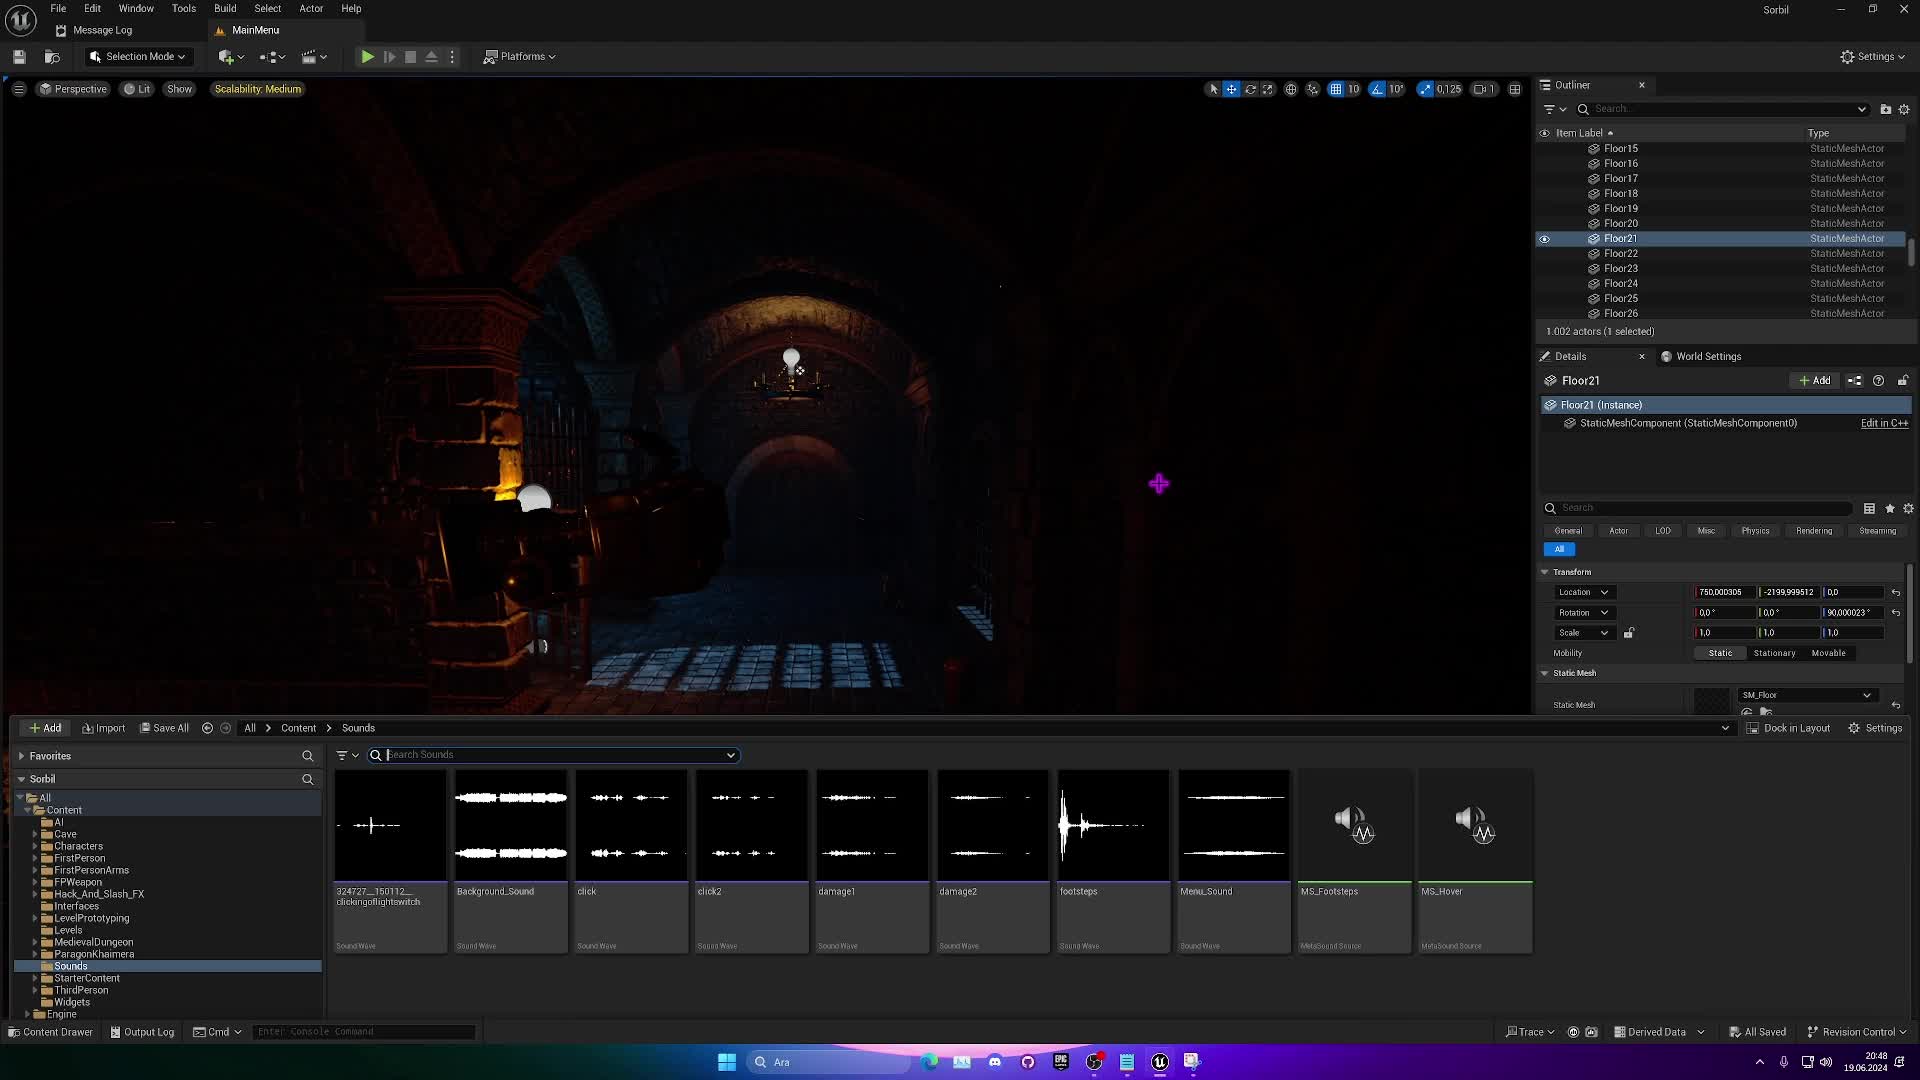Image resolution: width=1920 pixels, height=1080 pixels.
Task: Open the Platforms dropdown
Action: pyautogui.click(x=519, y=57)
